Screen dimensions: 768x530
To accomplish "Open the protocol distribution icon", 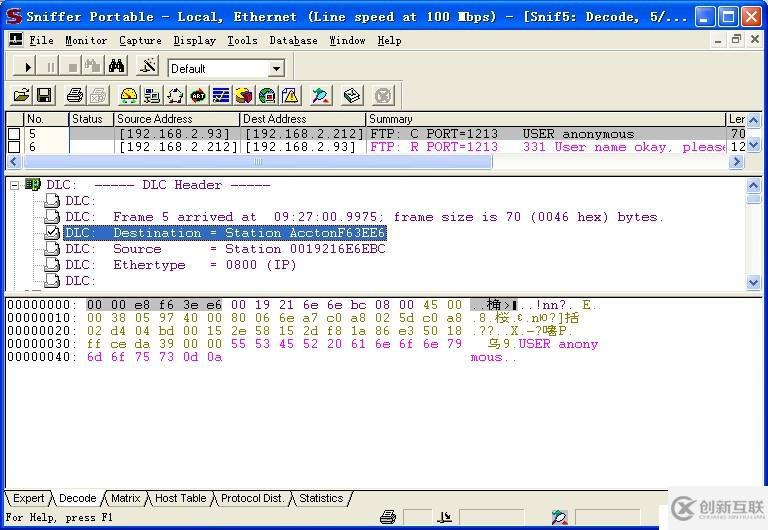I will click(244, 95).
